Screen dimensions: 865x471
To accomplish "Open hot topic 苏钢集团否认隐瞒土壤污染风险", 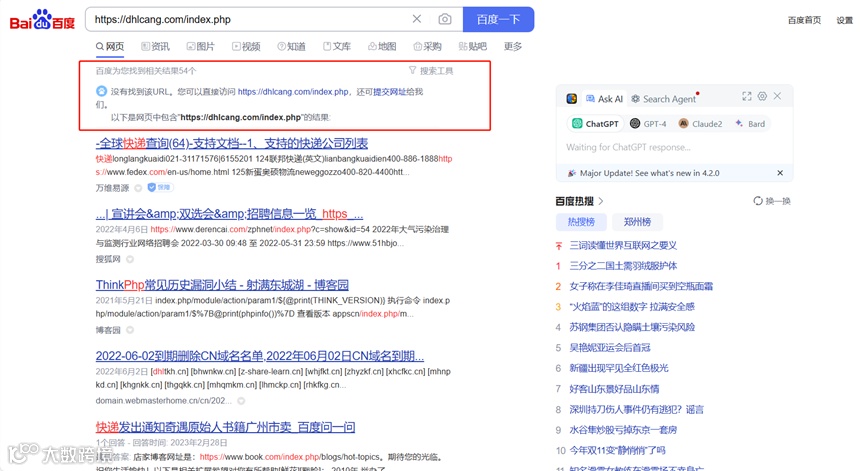I will click(632, 327).
